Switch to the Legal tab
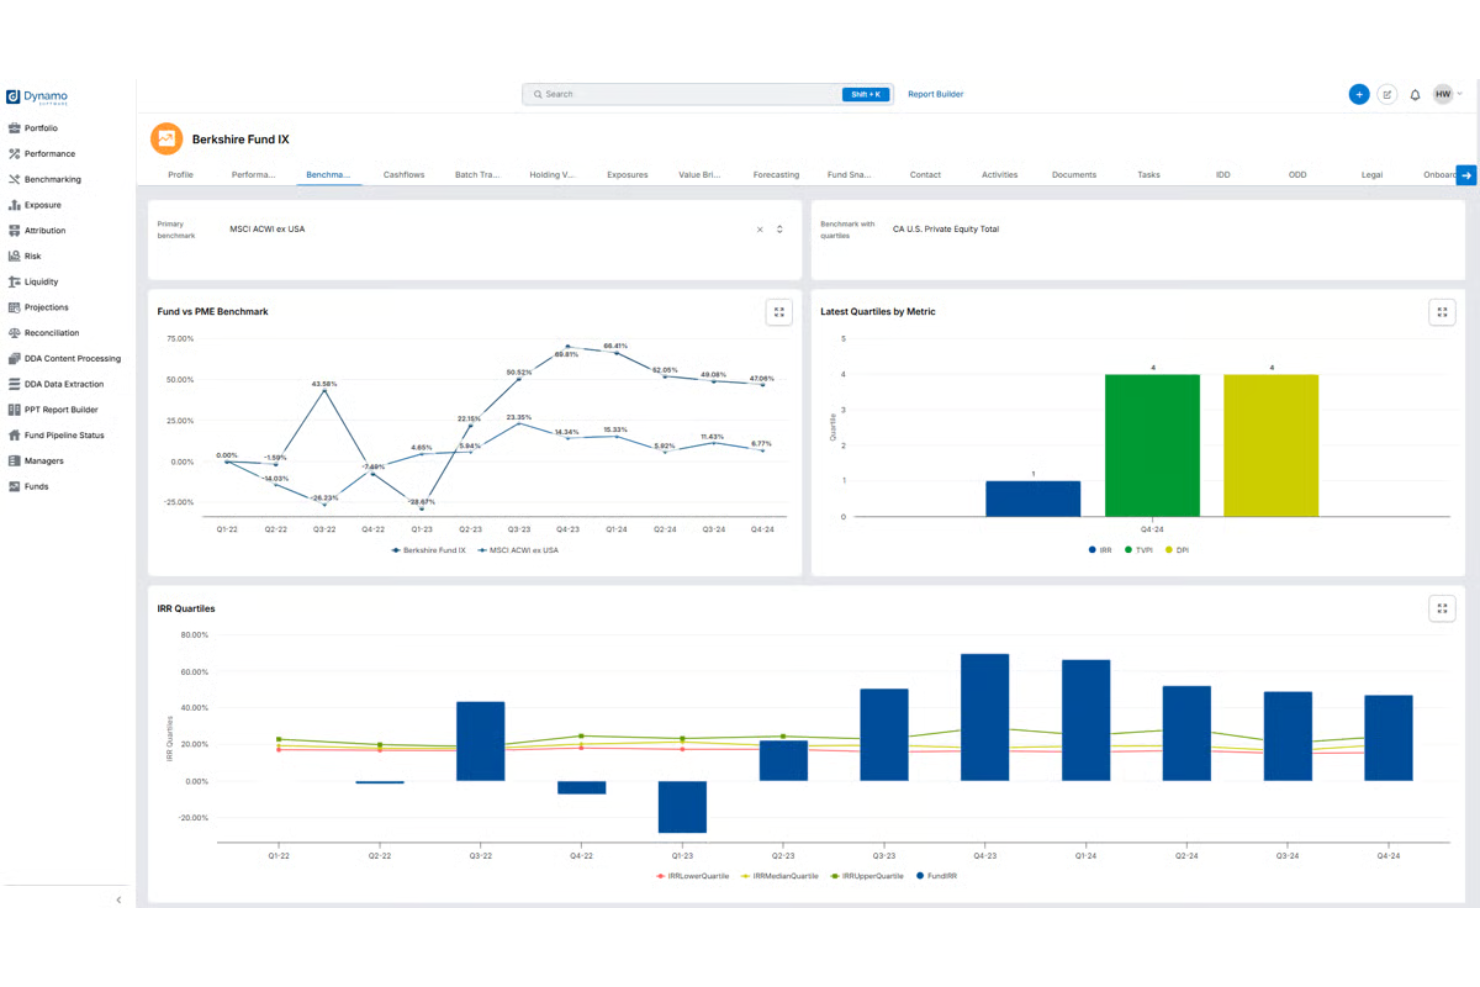The image size is (1480, 987). [x=1372, y=175]
